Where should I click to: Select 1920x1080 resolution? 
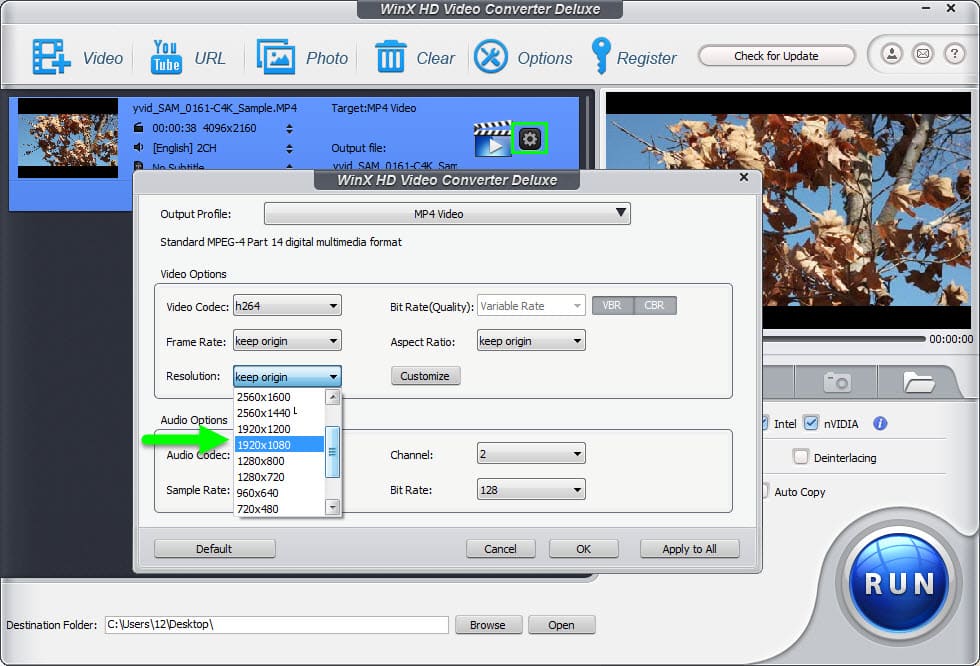click(x=279, y=445)
